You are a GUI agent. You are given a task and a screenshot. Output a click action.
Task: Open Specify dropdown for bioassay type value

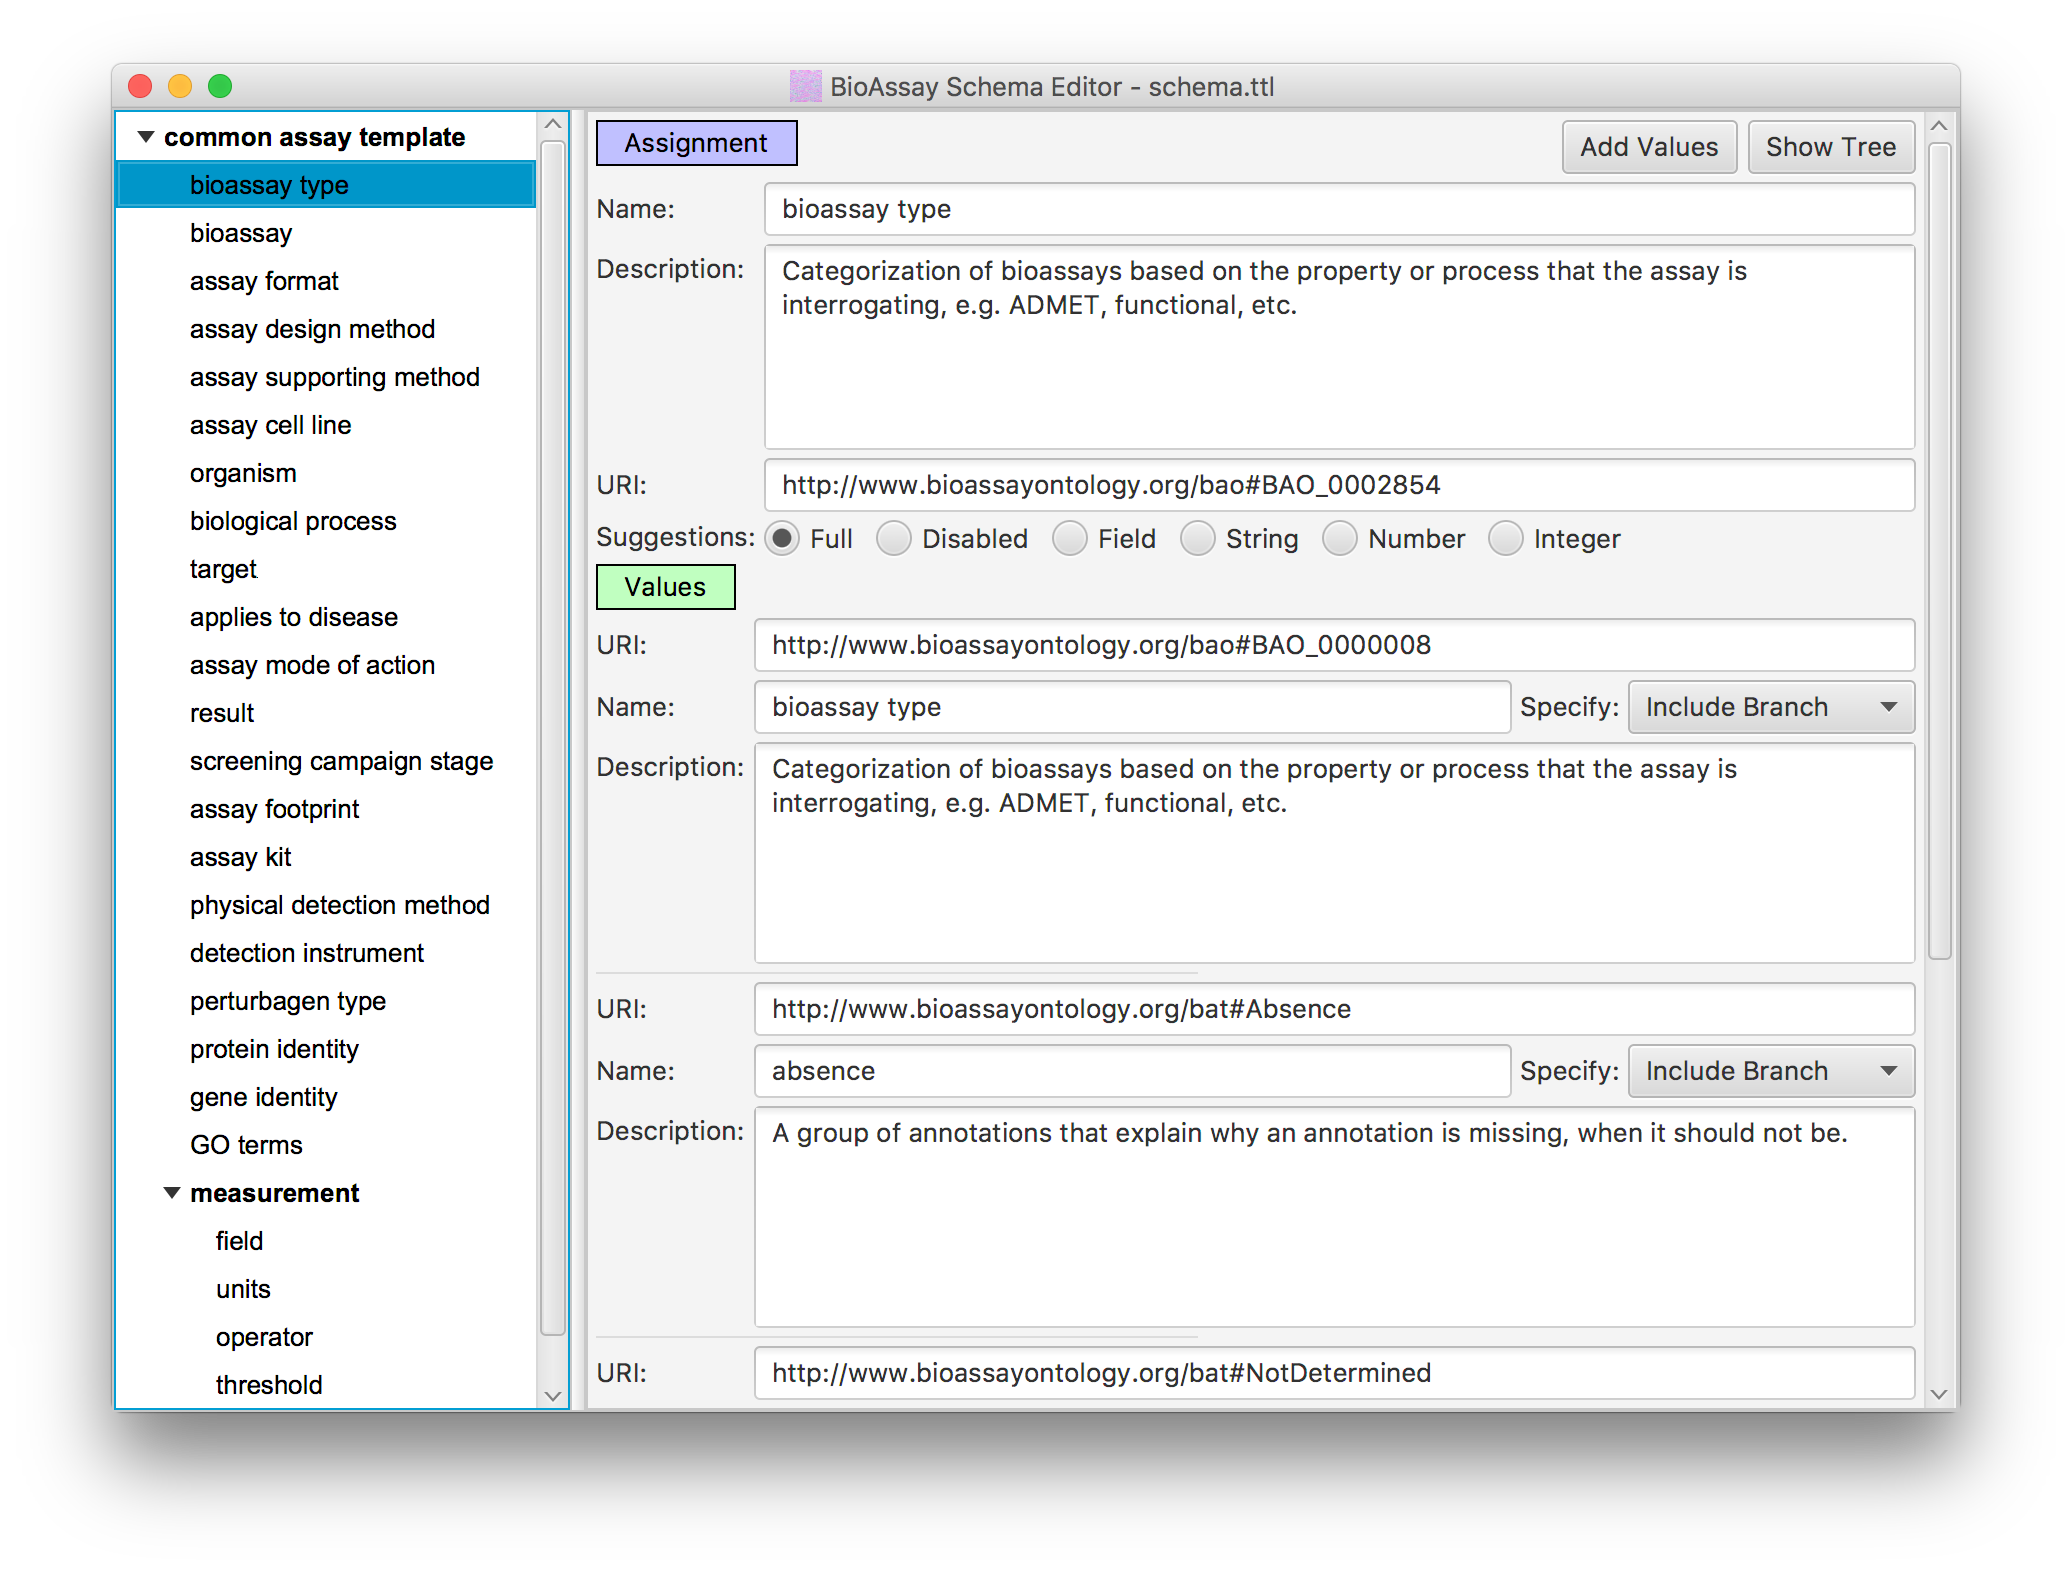[1771, 707]
